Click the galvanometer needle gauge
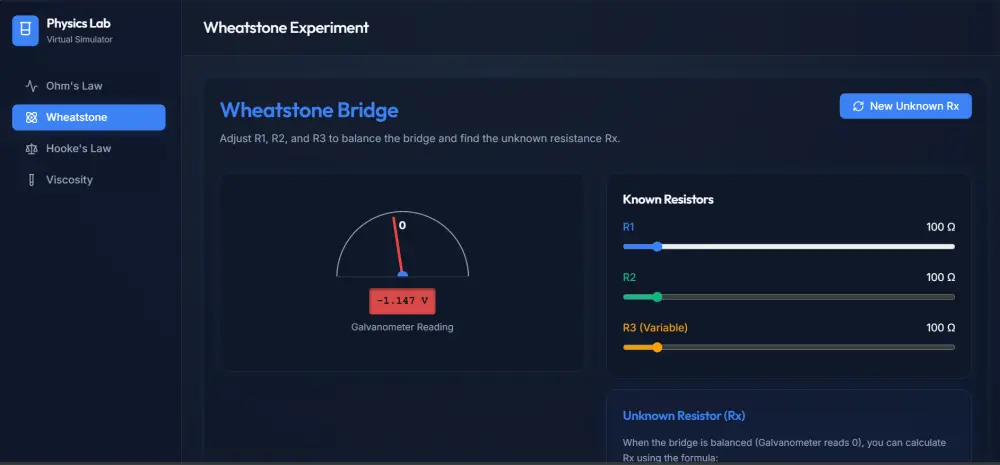The height and width of the screenshot is (465, 1000). pos(402,244)
